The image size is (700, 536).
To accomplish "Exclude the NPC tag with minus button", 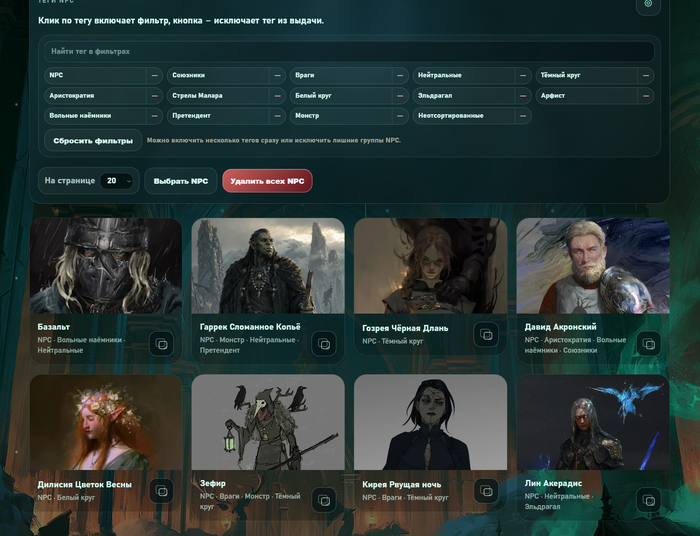I will click(154, 75).
